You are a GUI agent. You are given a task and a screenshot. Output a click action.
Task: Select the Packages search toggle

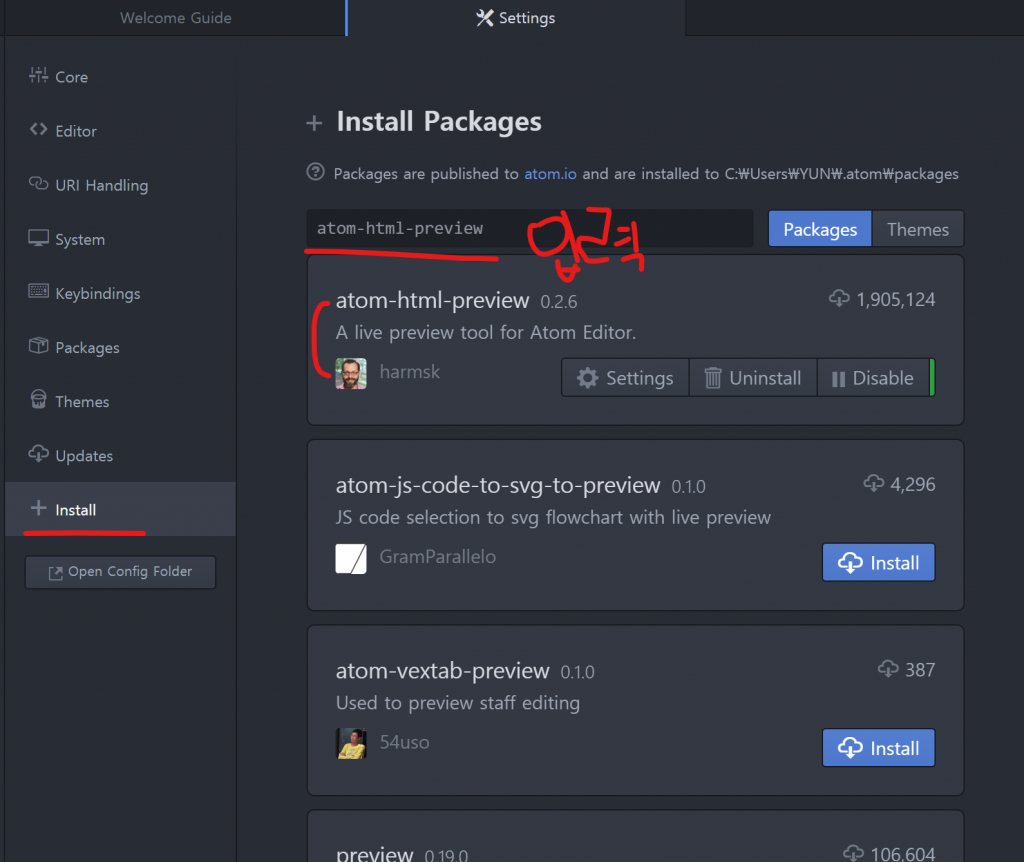pyautogui.click(x=820, y=229)
